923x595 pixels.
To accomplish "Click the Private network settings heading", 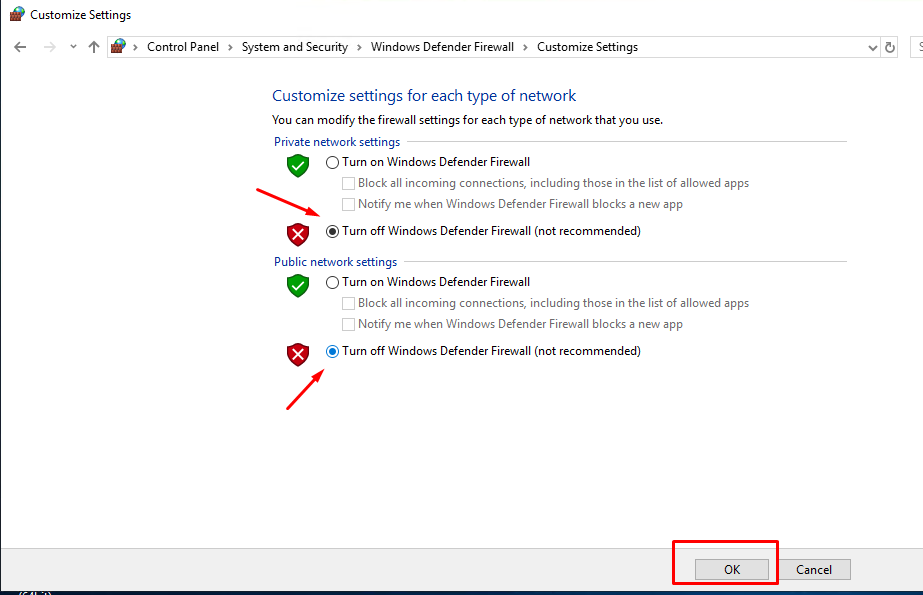I will (337, 142).
